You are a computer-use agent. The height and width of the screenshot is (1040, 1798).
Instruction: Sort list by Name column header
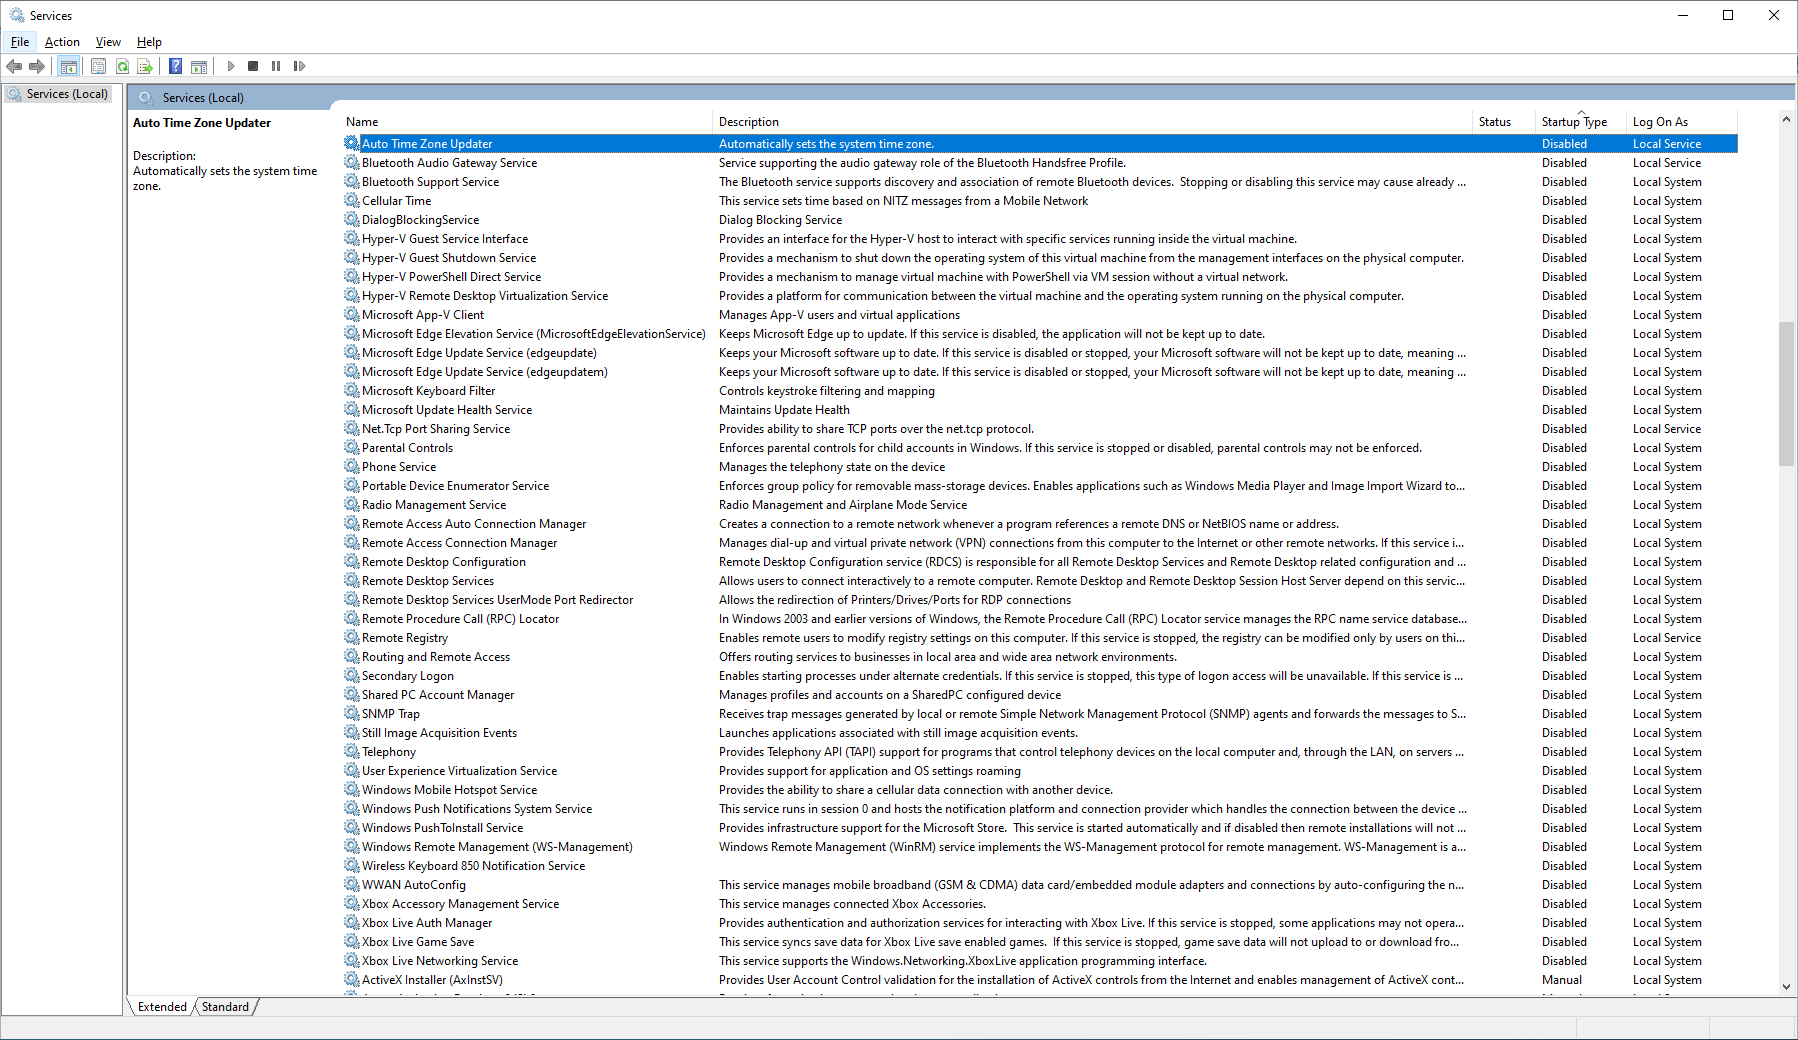tap(362, 122)
